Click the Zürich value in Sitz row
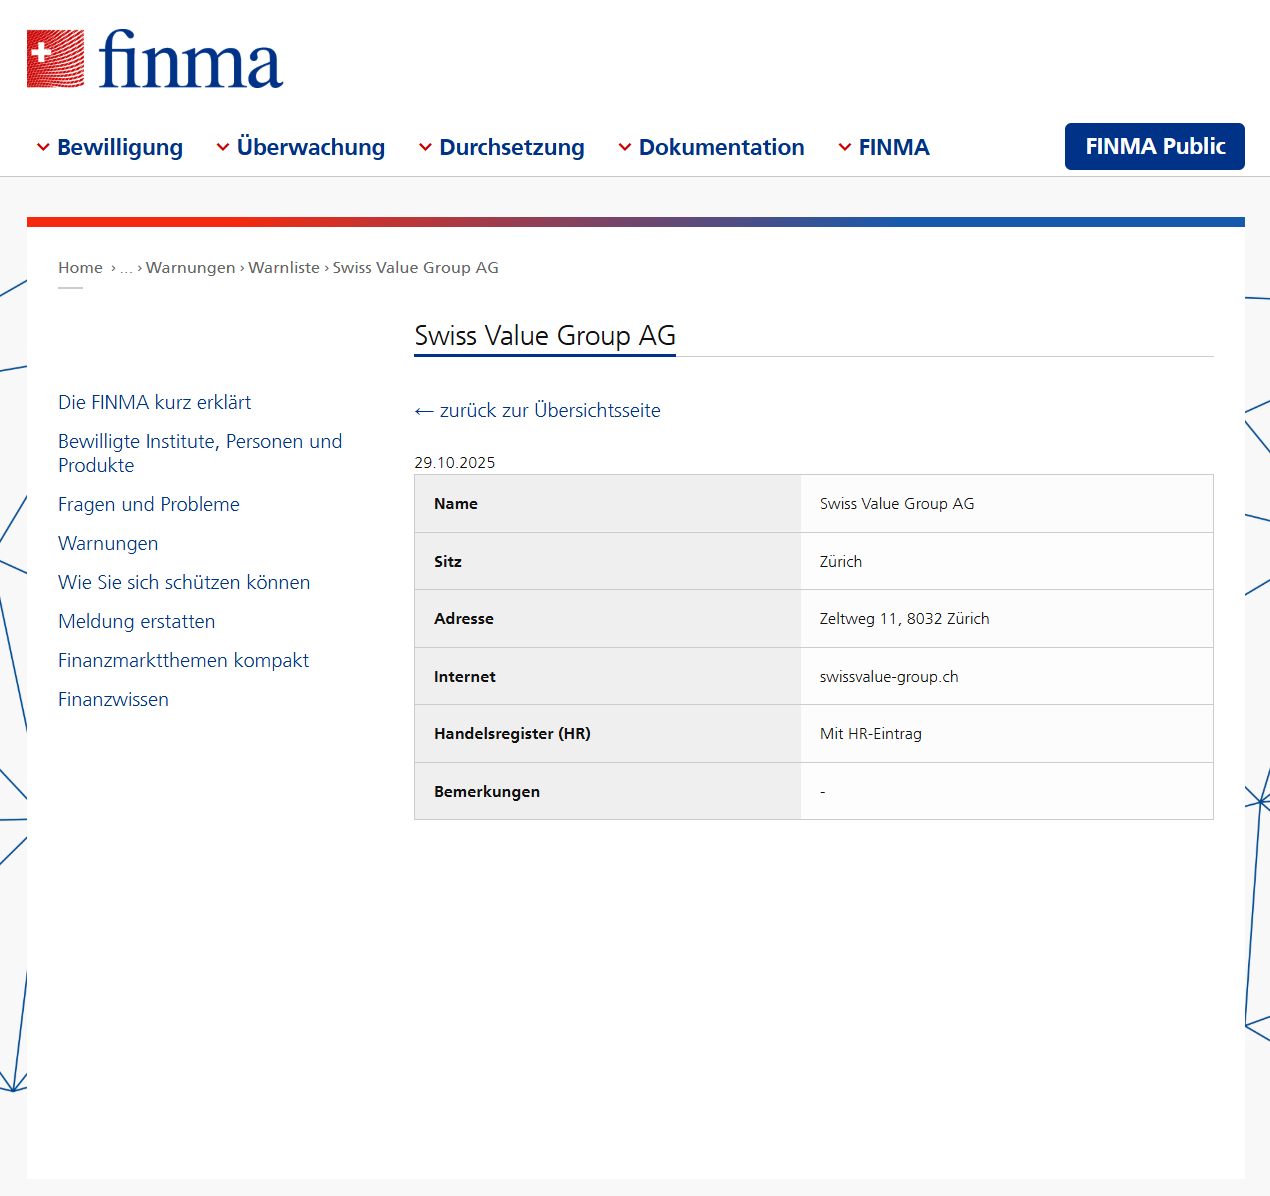The height and width of the screenshot is (1196, 1270). click(841, 561)
